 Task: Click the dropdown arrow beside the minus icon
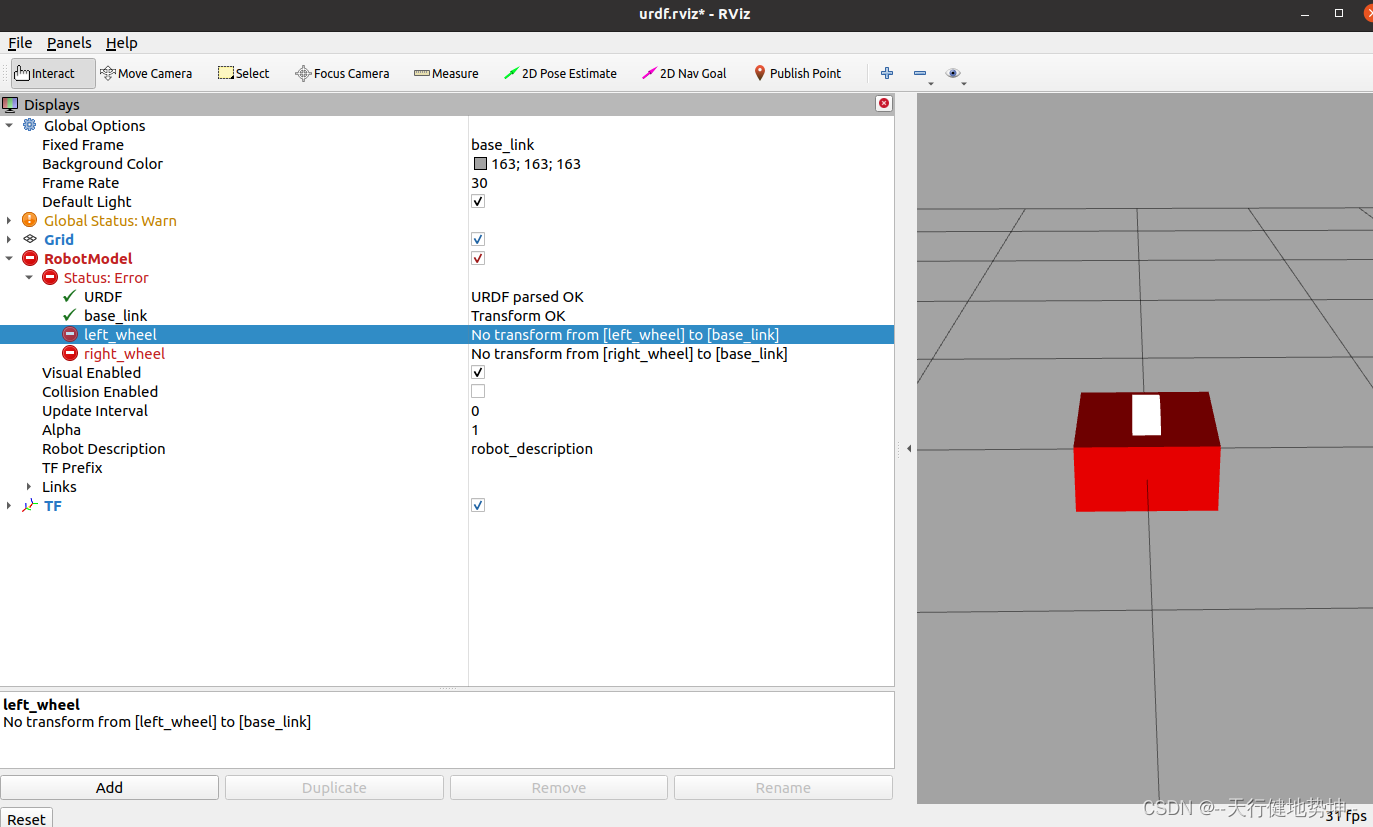pos(931,84)
